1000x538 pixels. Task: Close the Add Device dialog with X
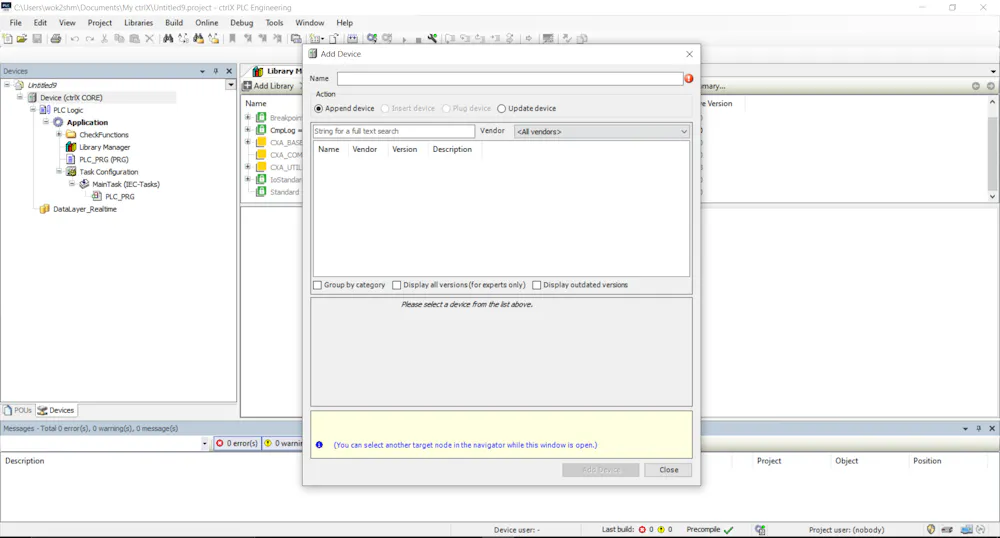pyautogui.click(x=689, y=54)
